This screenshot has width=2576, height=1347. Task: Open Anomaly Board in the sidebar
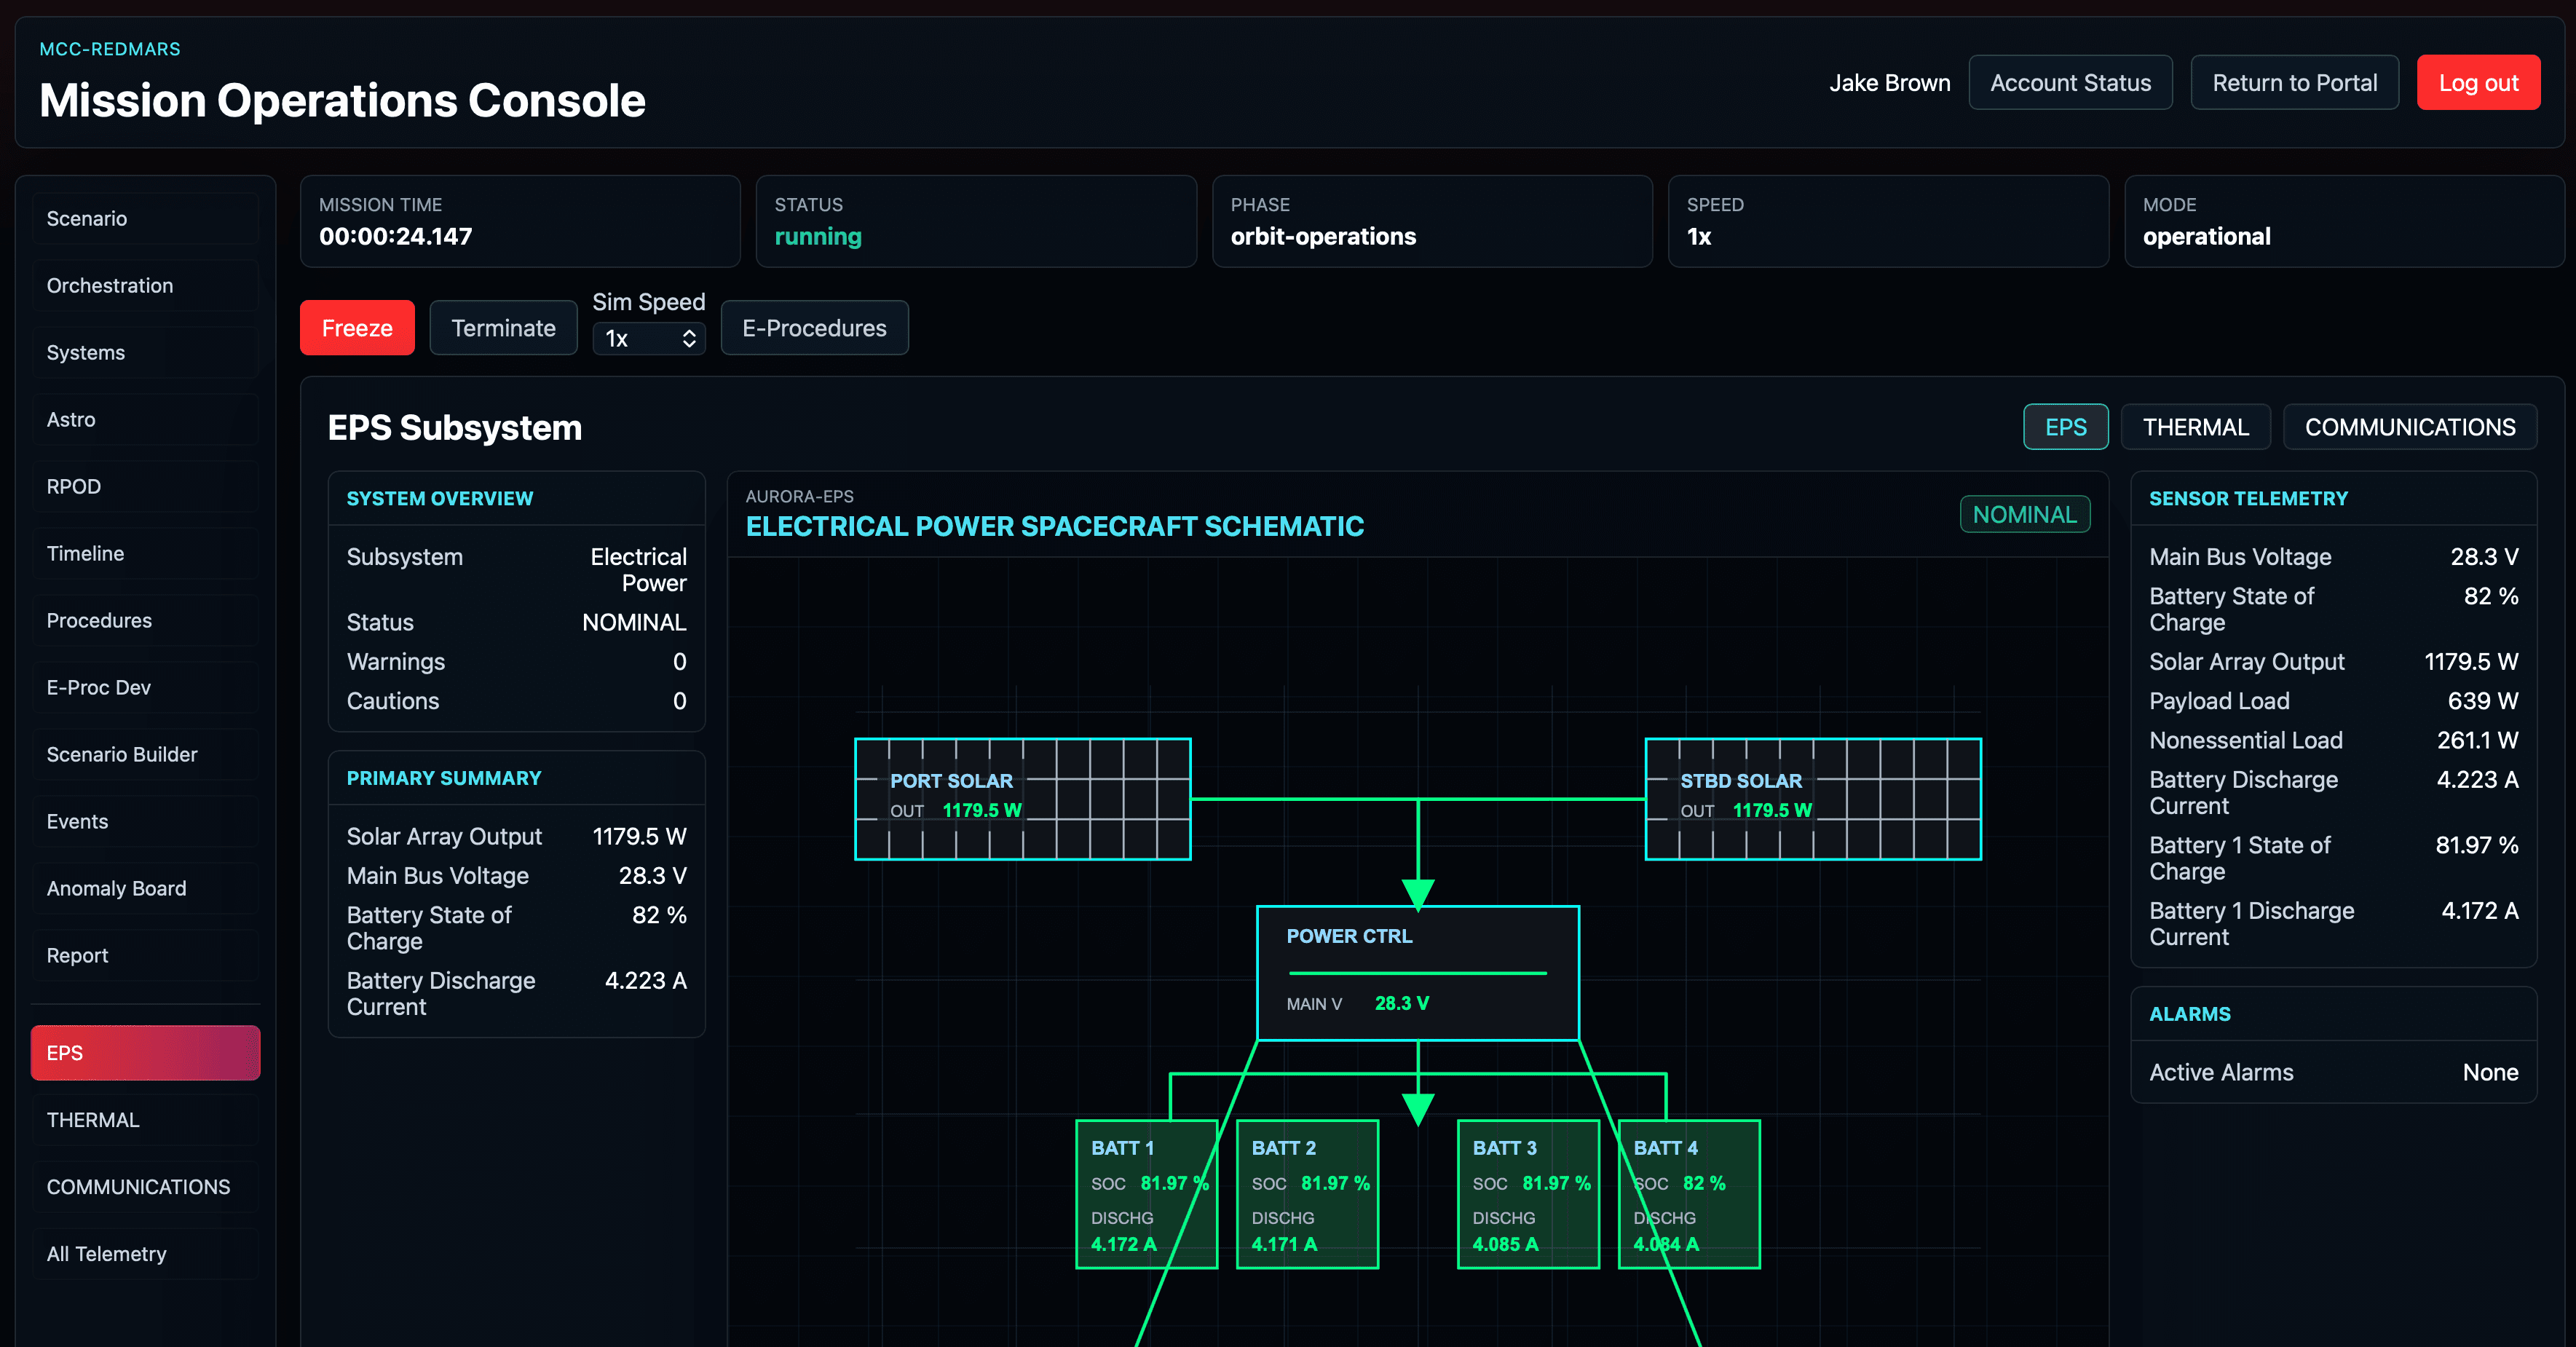pyautogui.click(x=145, y=888)
